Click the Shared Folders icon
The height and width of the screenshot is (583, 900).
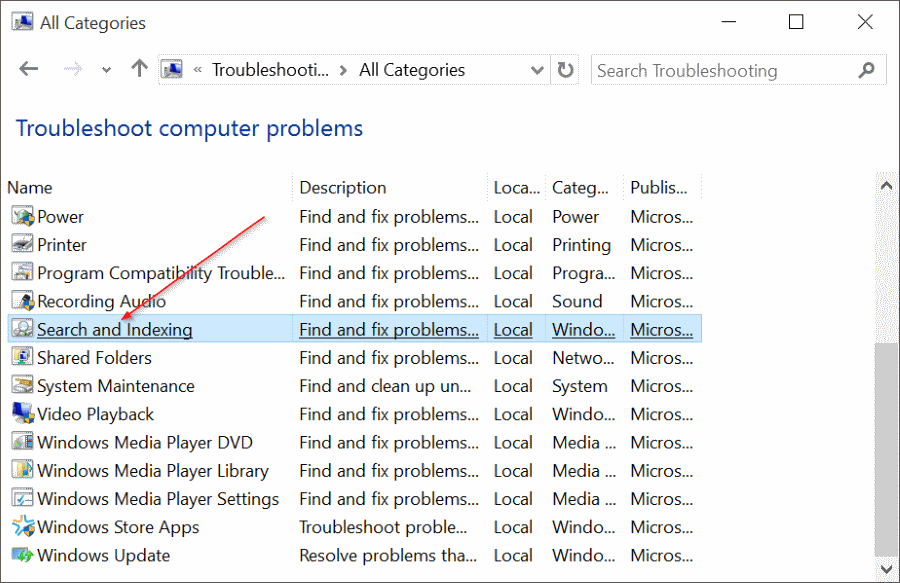point(23,357)
